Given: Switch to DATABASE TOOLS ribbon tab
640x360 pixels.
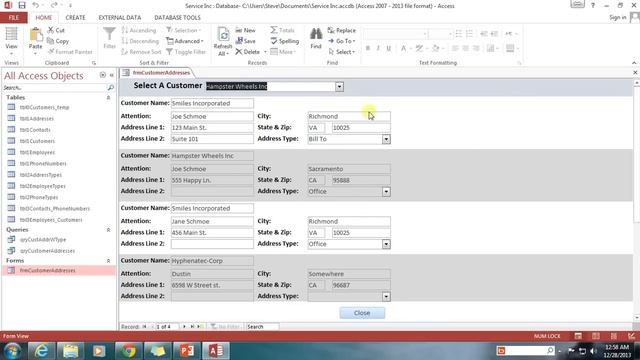Looking at the screenshot, I should [x=177, y=18].
